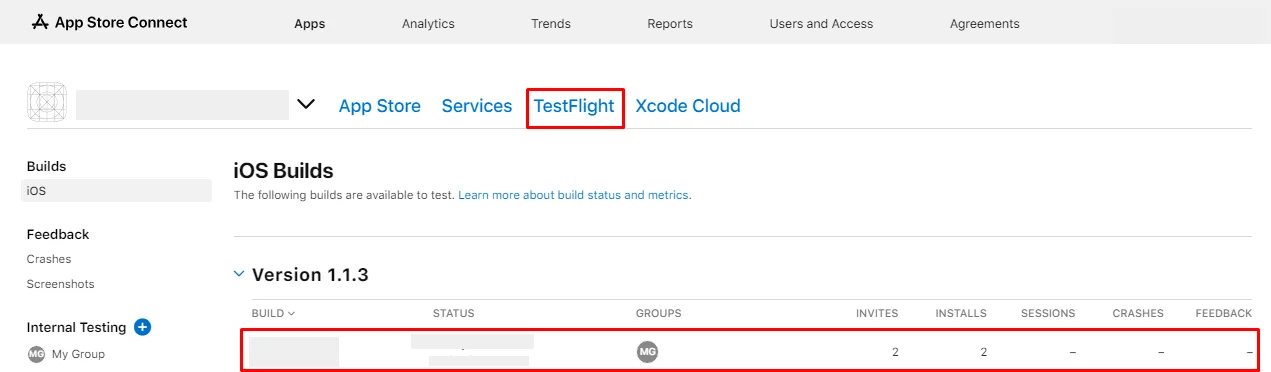Viewport: 1271px width, 372px height.
Task: Click the app icon placeholder thumbnail
Action: (x=46, y=102)
